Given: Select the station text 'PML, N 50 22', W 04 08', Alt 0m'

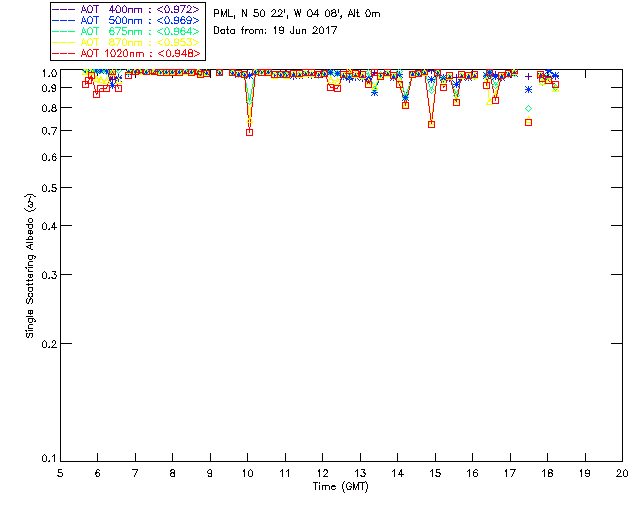Looking at the screenshot, I should tap(297, 14).
